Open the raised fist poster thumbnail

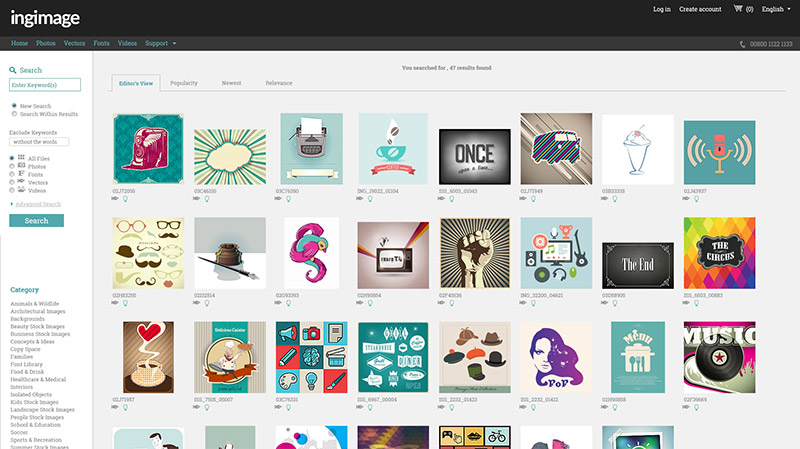pos(474,253)
